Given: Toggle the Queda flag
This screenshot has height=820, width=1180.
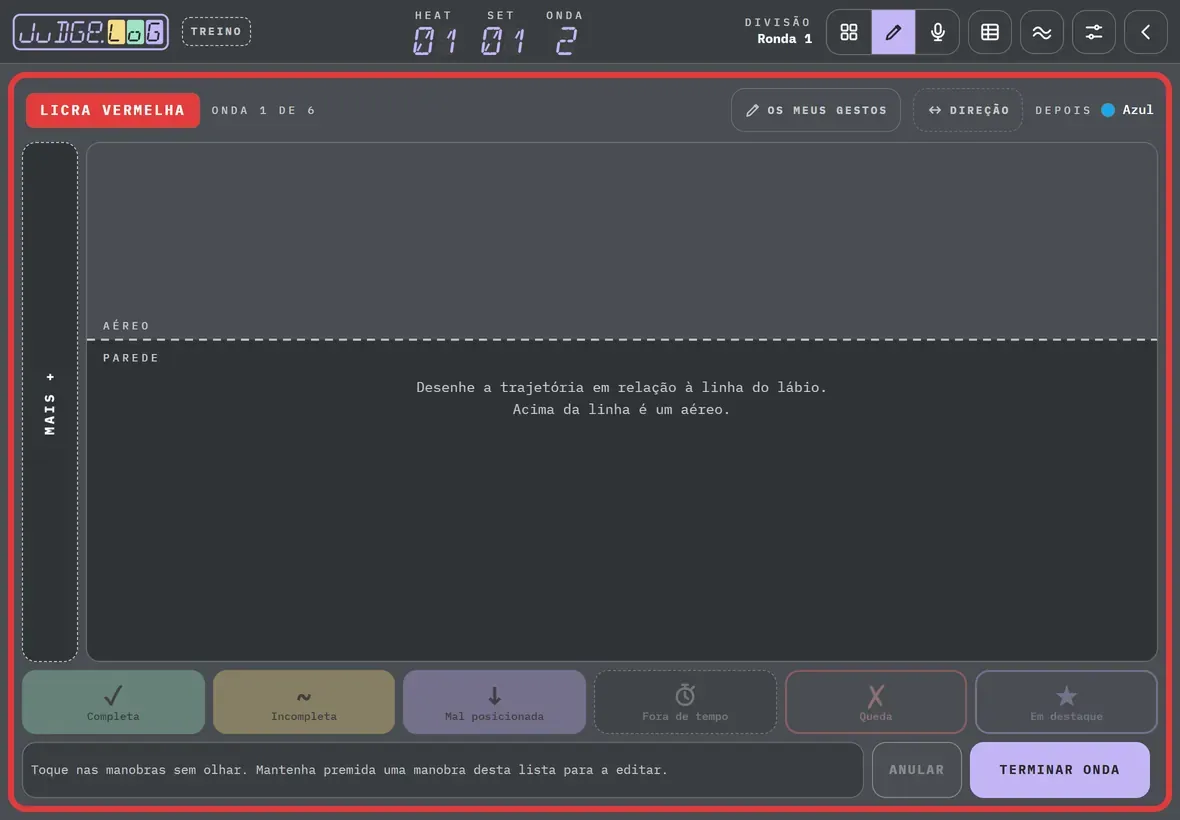Looking at the screenshot, I should point(876,702).
